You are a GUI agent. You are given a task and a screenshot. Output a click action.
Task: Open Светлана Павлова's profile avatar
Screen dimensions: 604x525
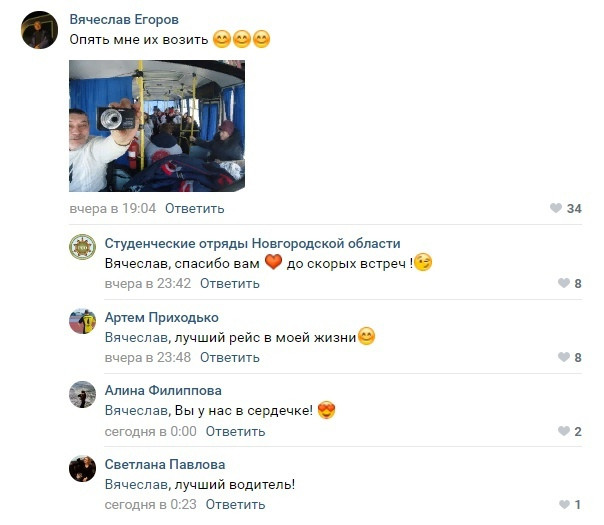click(x=82, y=468)
